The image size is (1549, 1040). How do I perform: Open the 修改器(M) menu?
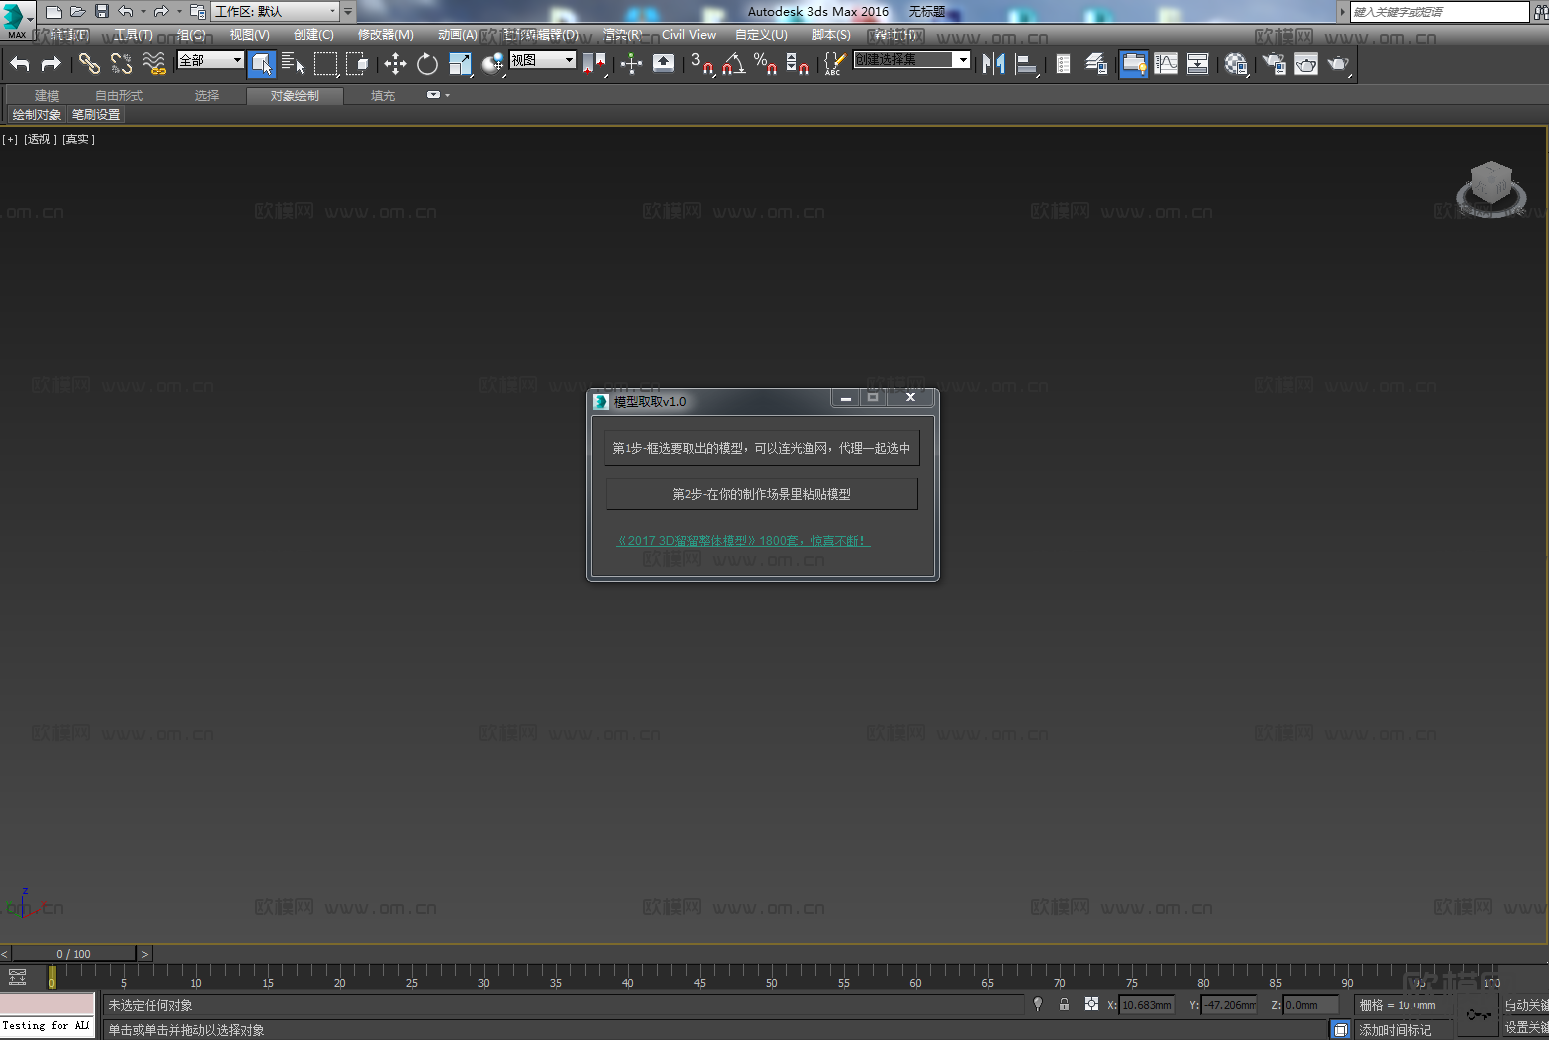(386, 35)
